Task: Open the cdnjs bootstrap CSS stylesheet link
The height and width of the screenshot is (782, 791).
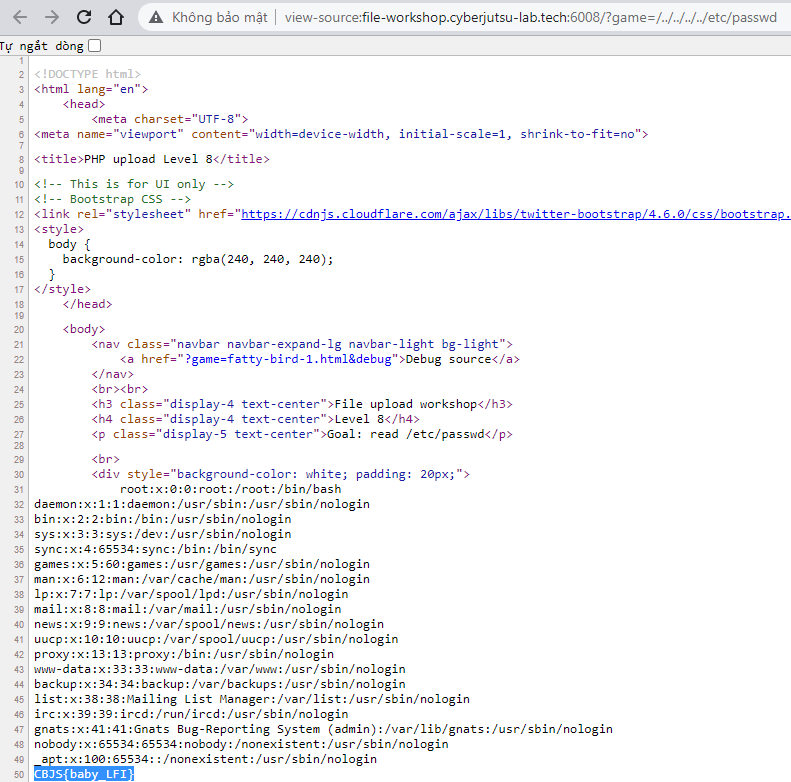Action: 516,214
